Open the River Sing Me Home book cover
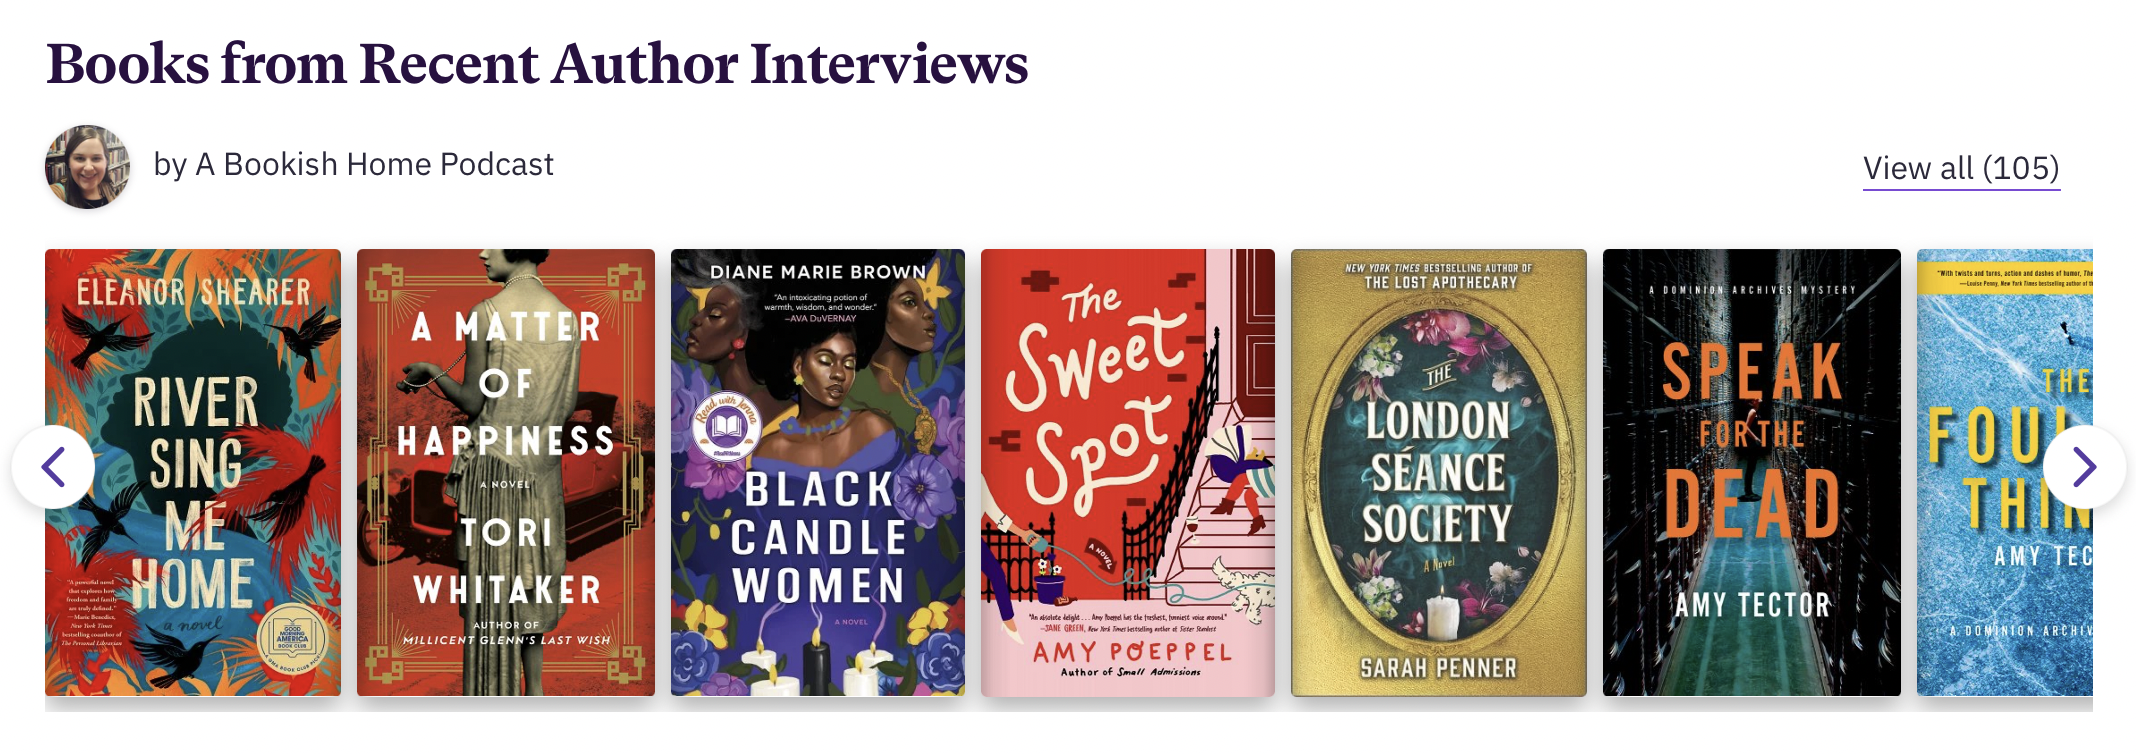Viewport: 2136px width, 754px height. (193, 472)
